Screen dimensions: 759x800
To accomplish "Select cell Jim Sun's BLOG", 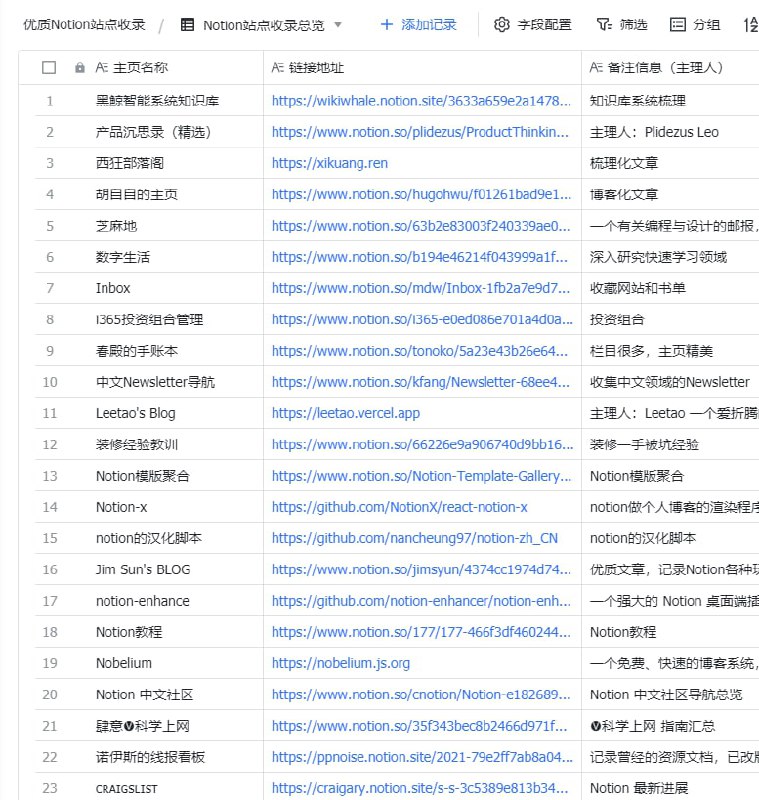I will point(143,569).
